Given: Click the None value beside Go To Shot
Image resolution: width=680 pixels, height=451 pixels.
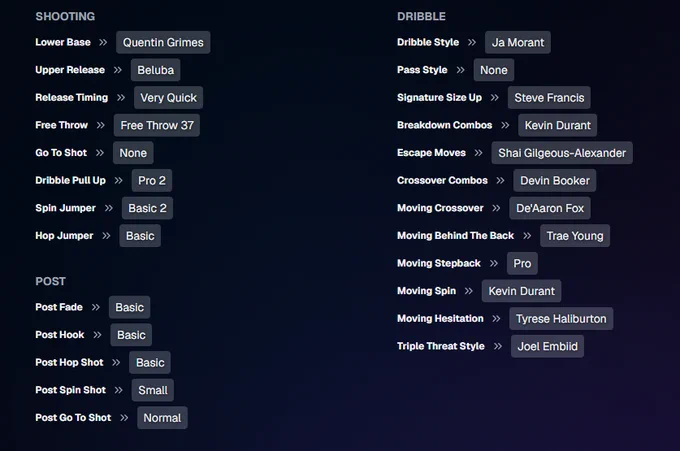Looking at the screenshot, I should 133,153.
